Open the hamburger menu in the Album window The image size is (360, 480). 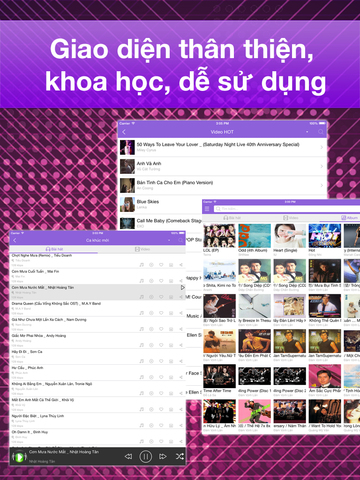[207, 209]
